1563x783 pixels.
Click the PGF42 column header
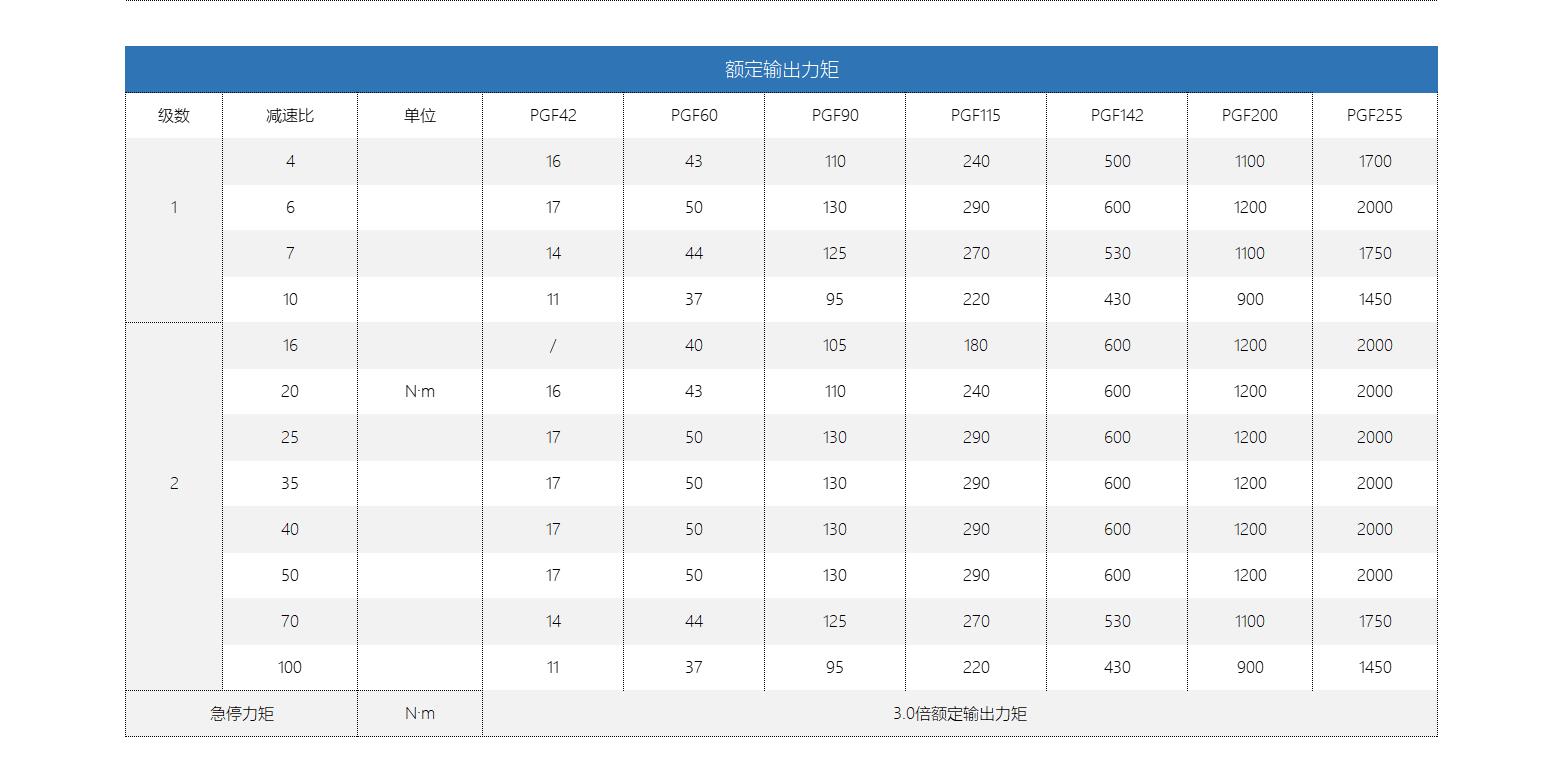click(553, 115)
